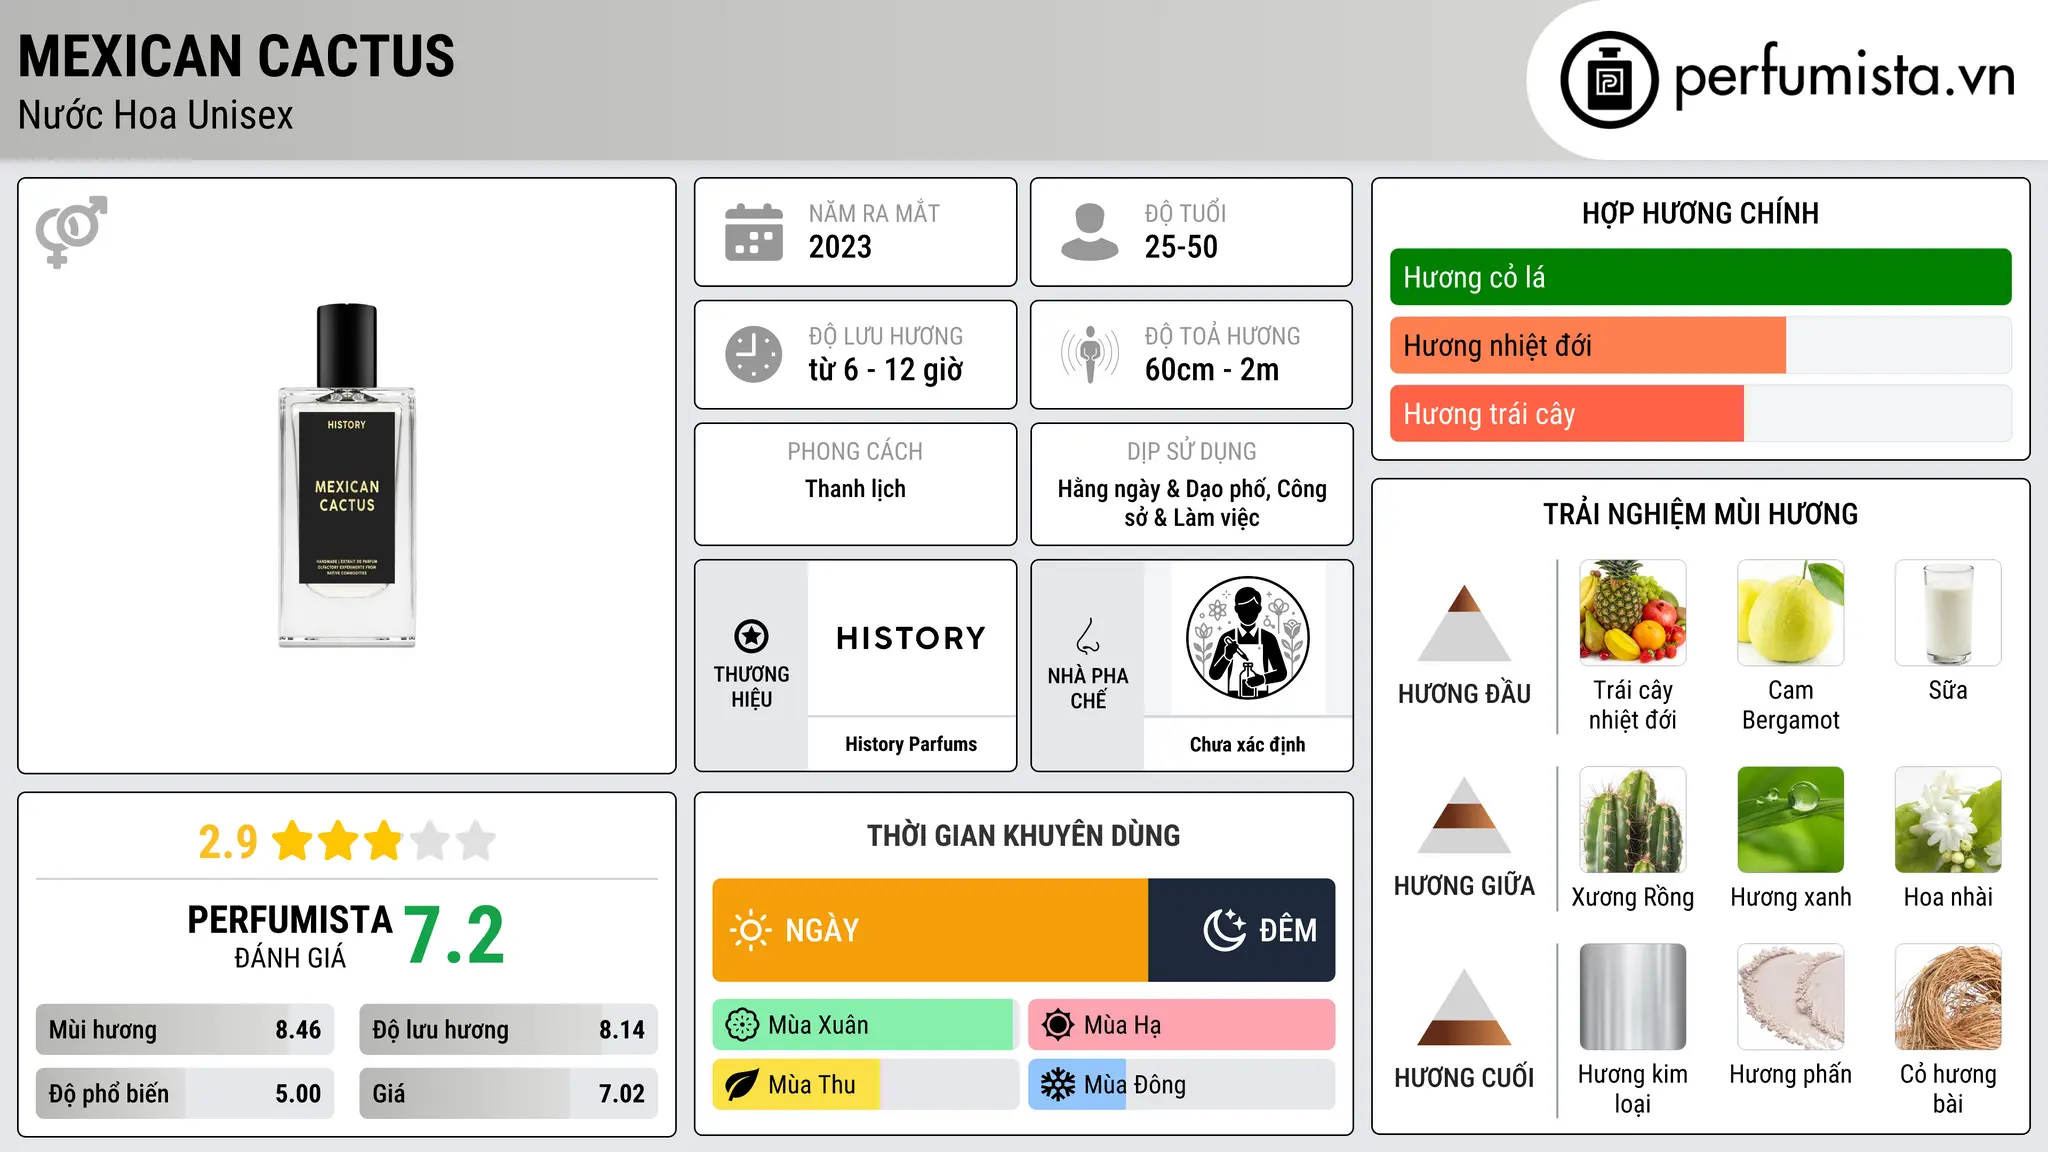Image resolution: width=2048 pixels, height=1152 pixels.
Task: Click the HỢP HƯƠNG CHÍNH heading
Action: (1700, 214)
